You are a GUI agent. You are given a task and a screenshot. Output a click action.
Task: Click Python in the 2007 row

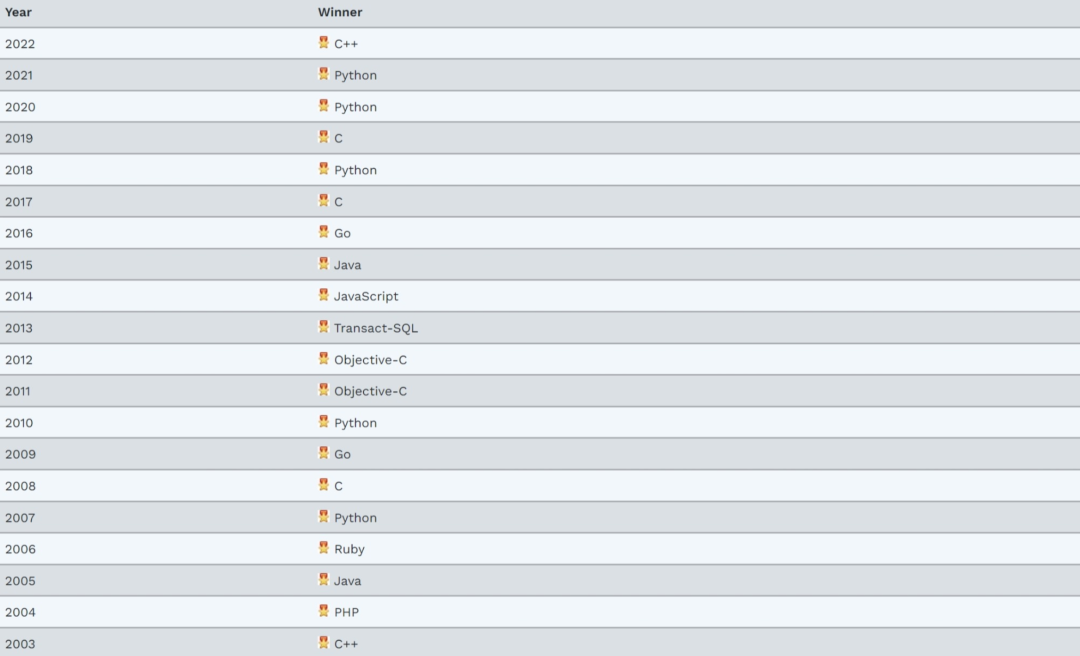pos(355,517)
